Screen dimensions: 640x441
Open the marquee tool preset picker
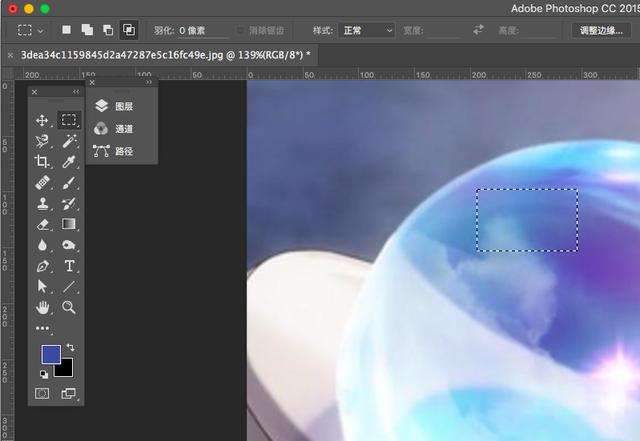(x=31, y=30)
